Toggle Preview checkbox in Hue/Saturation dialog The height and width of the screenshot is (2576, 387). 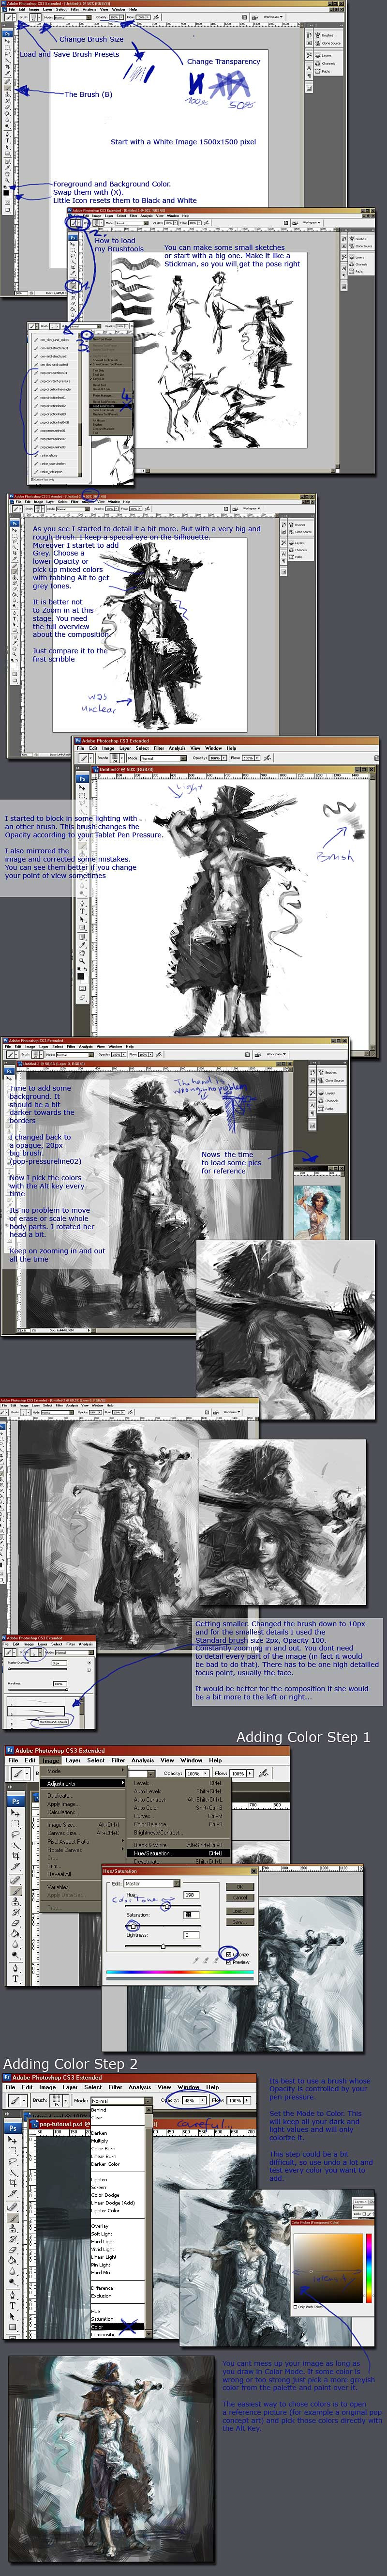click(229, 1962)
